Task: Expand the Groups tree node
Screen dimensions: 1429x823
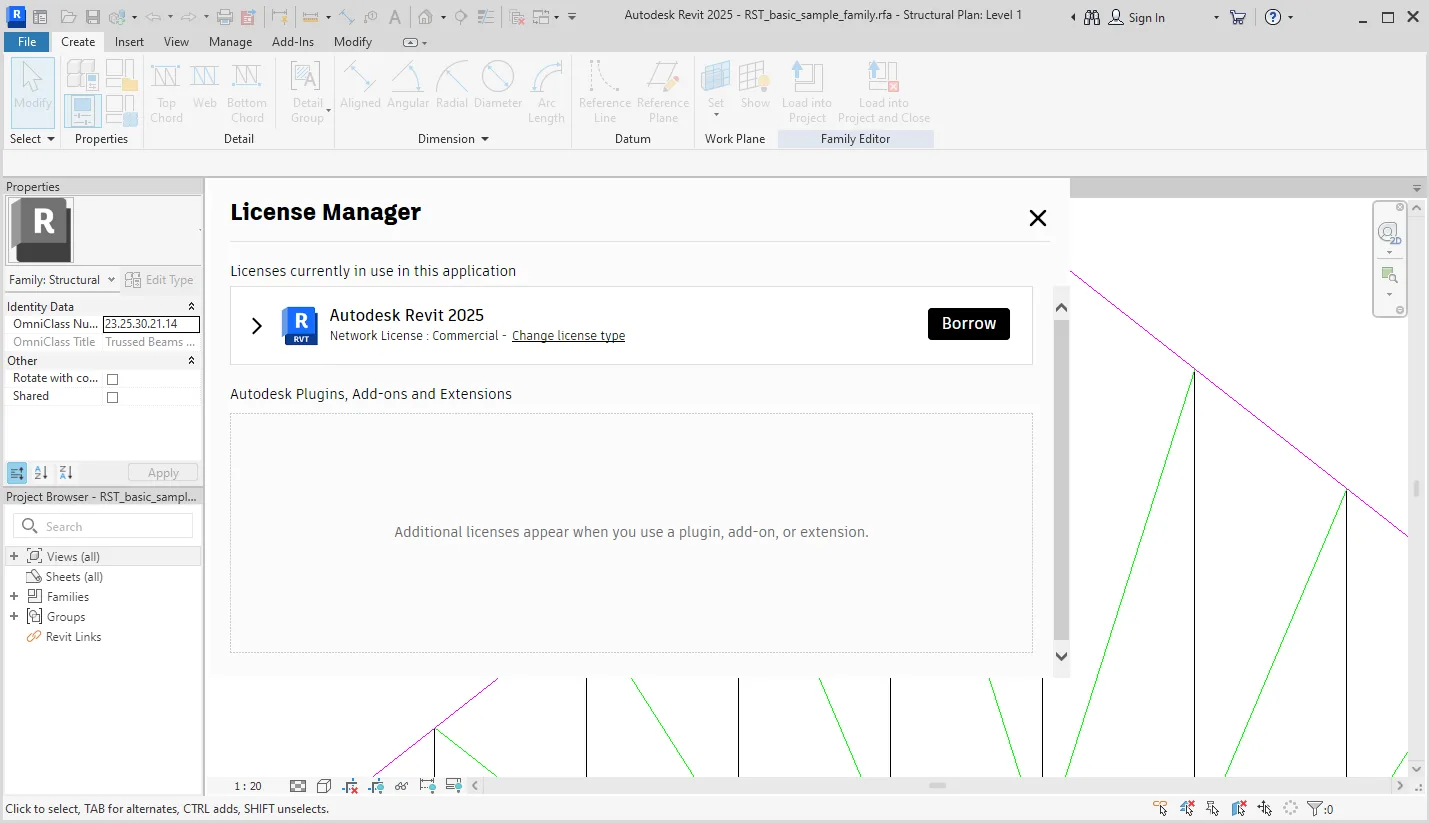Action: (x=14, y=616)
